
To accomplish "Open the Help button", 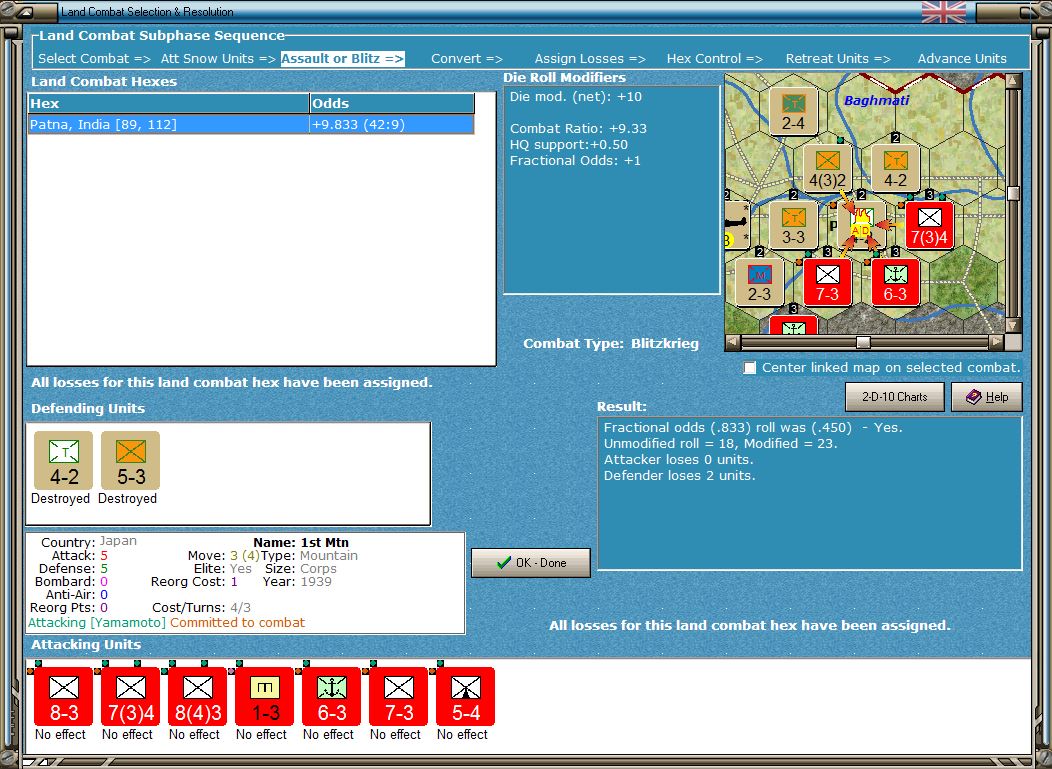I will 987,397.
